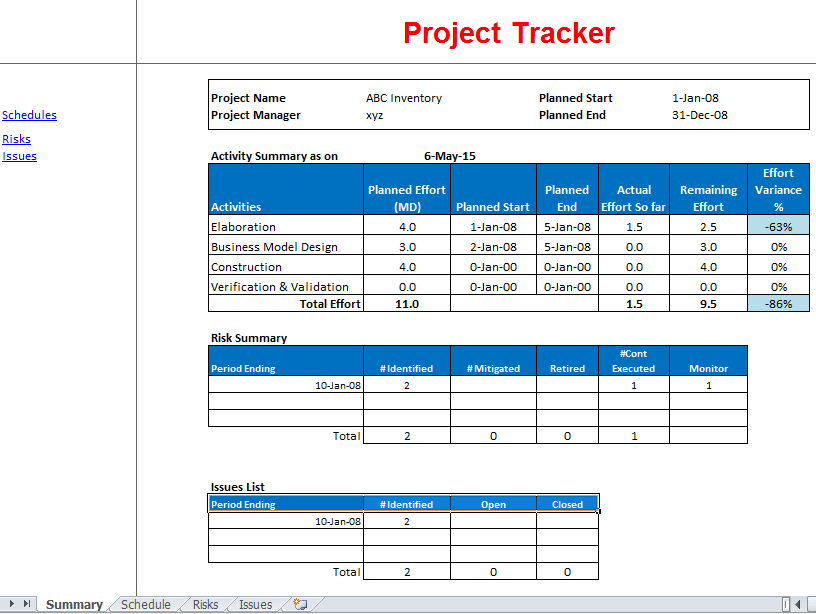Select the 11.0 total planned effort cell
Screen dimensions: 816x614
(407, 304)
